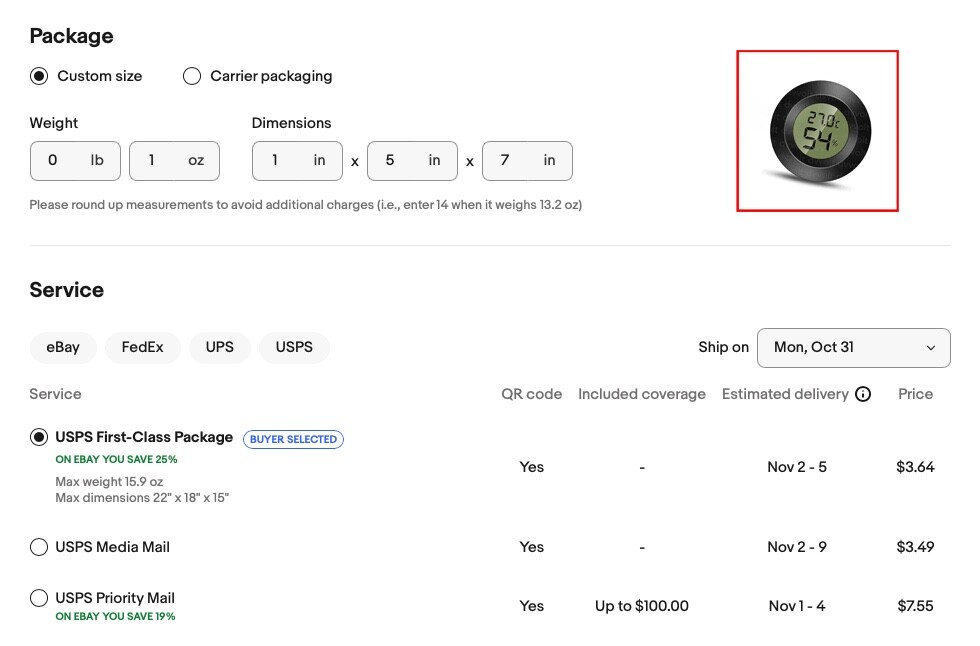
Task: Click the Service section heading
Action: pos(67,290)
